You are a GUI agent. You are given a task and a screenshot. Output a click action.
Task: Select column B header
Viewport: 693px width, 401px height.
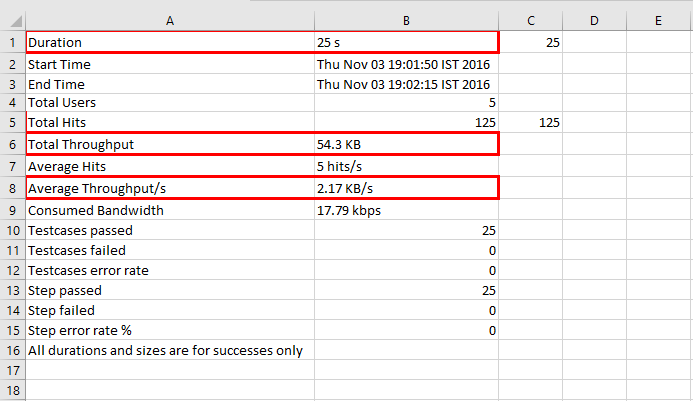tap(406, 21)
